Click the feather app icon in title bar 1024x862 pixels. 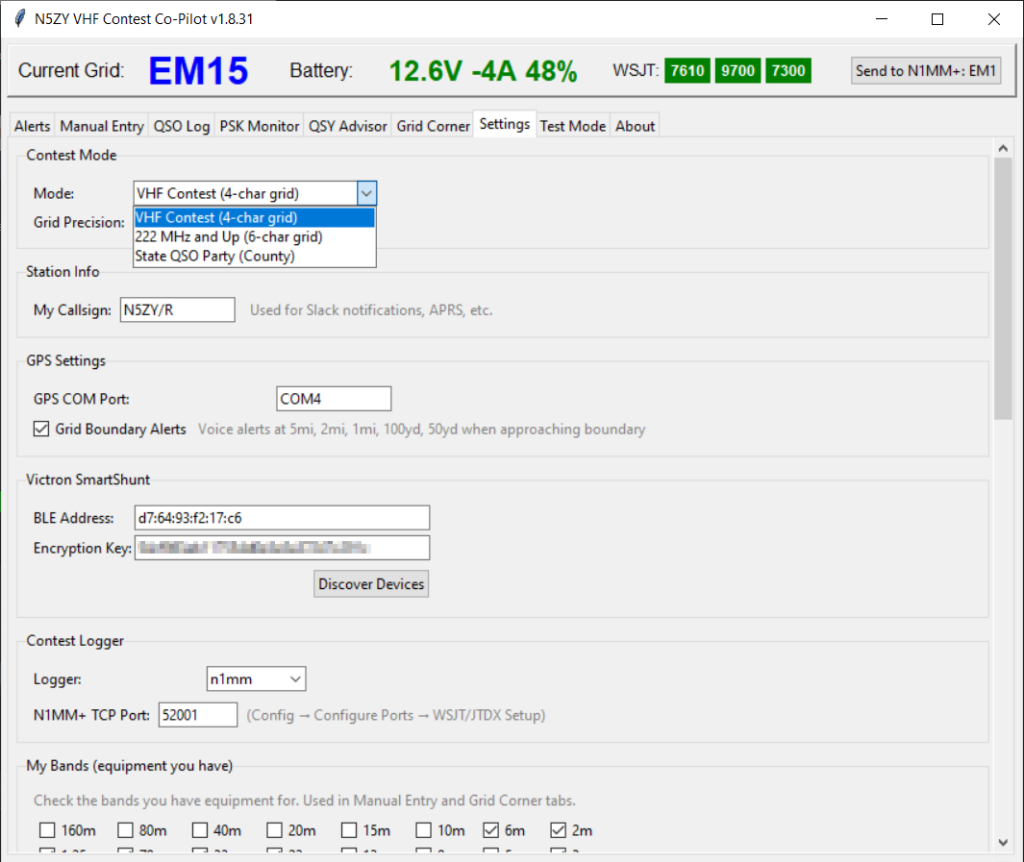[x=19, y=19]
